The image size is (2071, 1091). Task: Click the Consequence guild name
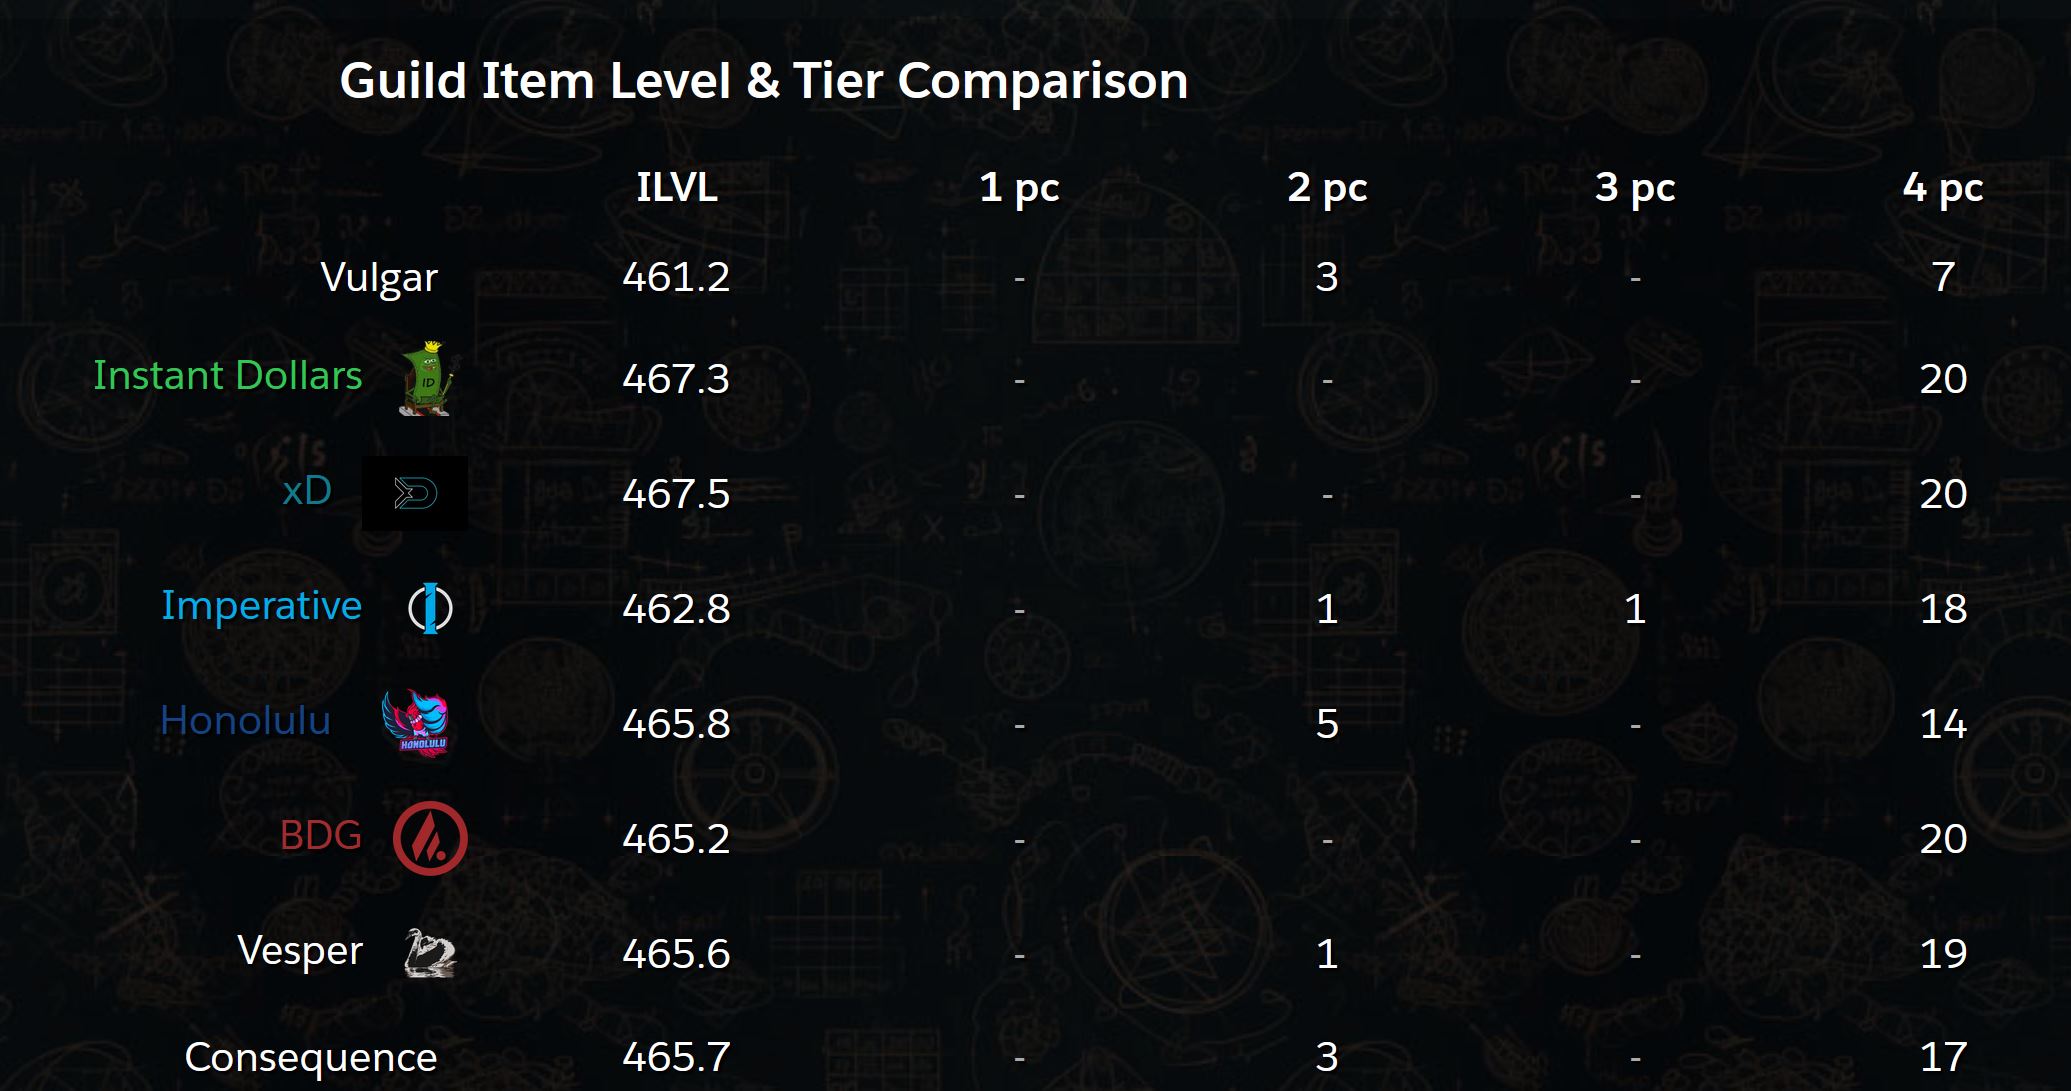coord(311,1058)
